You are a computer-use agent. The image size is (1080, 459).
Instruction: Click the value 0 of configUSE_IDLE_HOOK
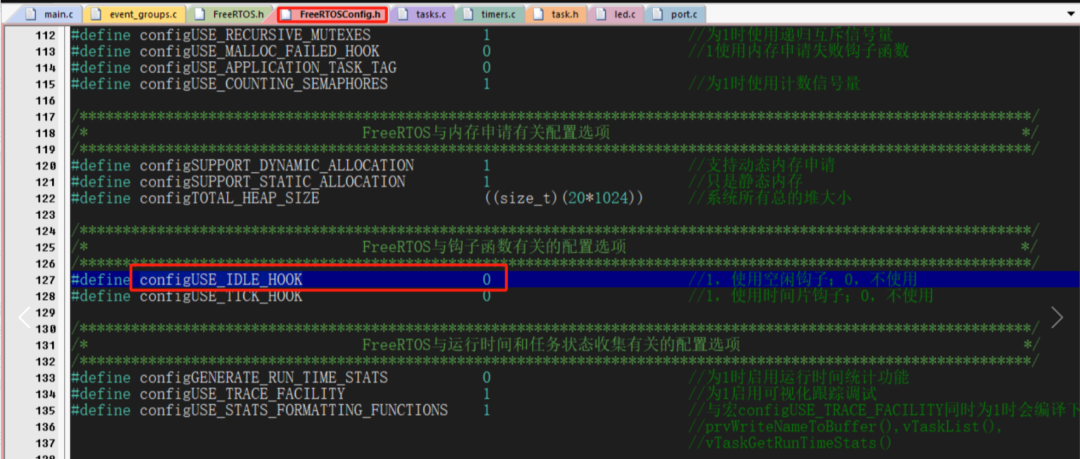tap(486, 279)
